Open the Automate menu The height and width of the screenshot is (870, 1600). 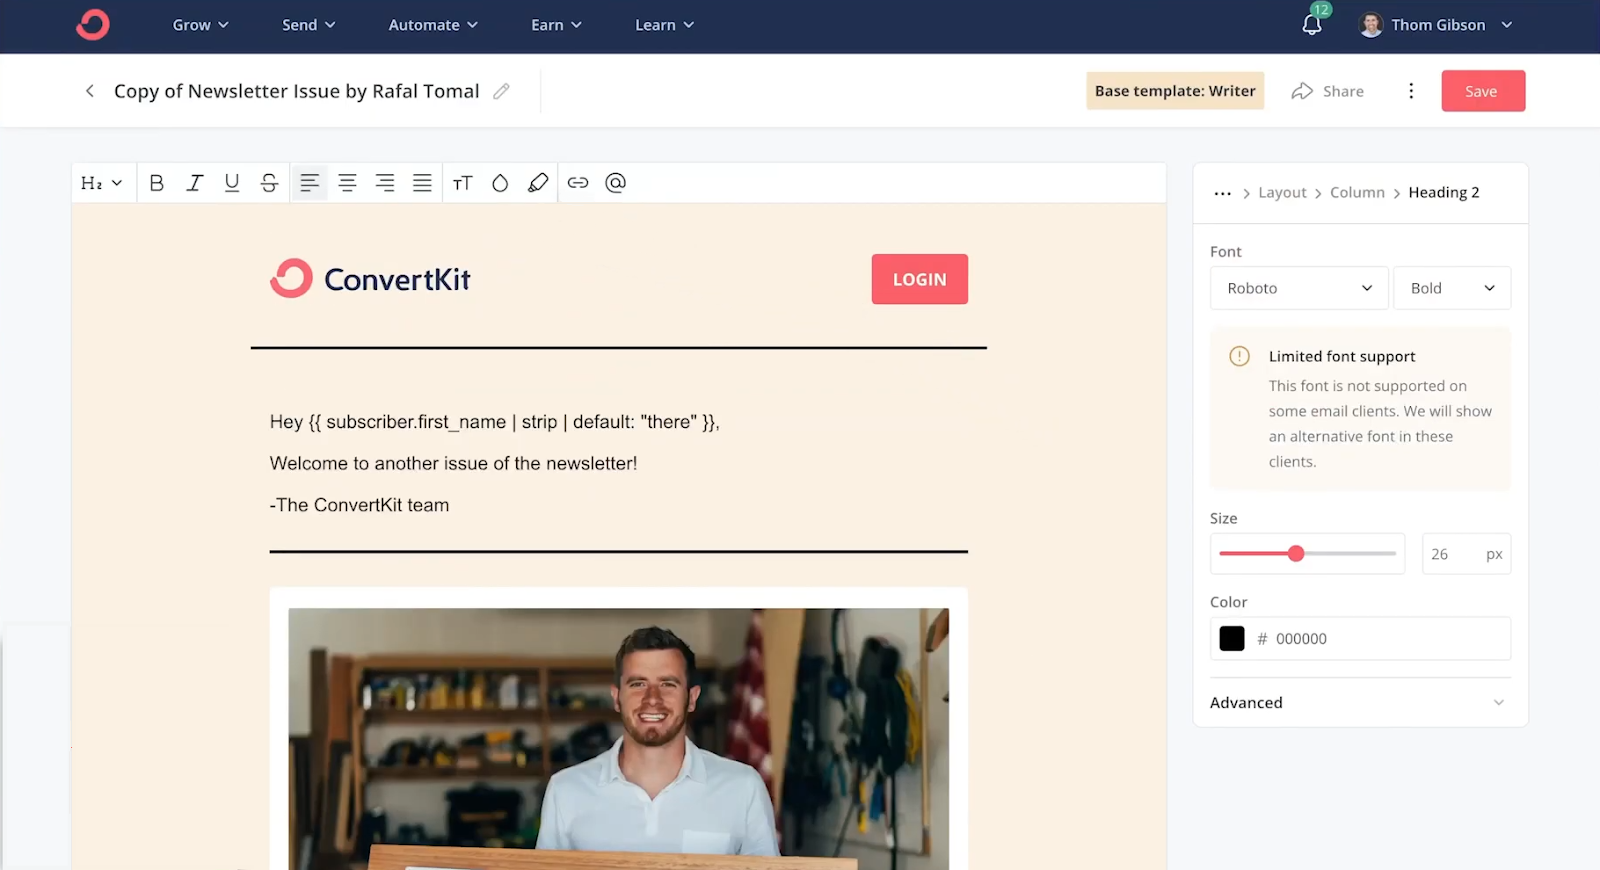[x=433, y=25]
